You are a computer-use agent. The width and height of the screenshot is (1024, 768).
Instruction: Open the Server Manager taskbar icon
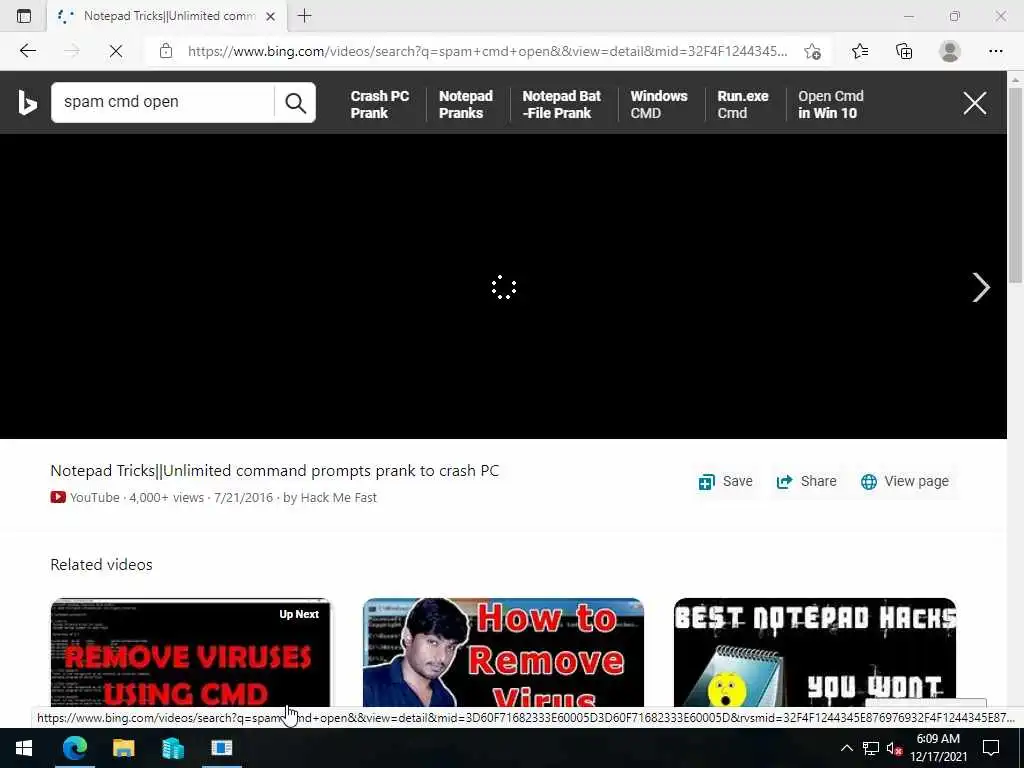tap(172, 748)
